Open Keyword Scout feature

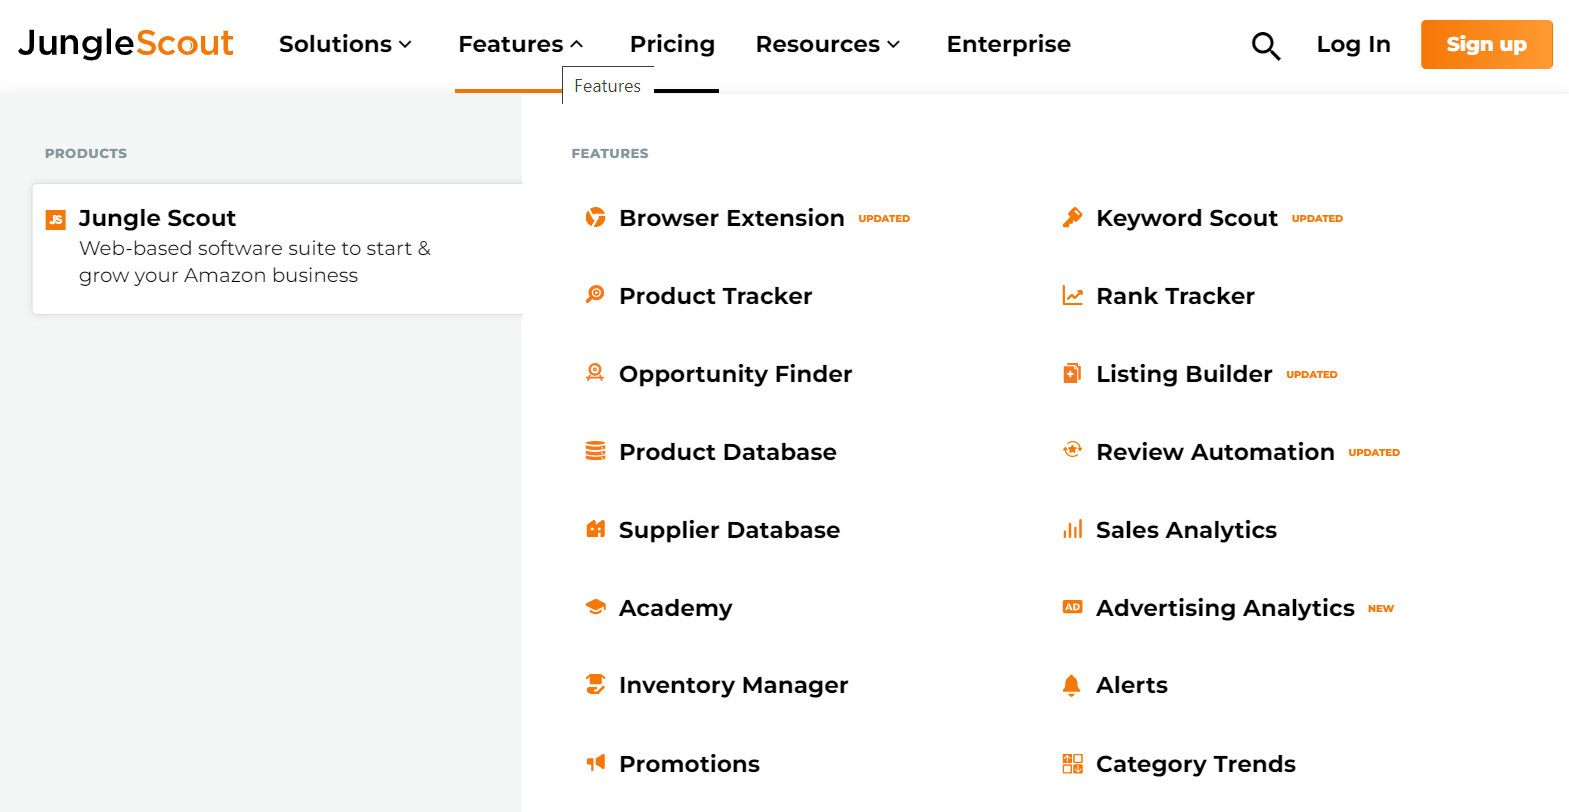1187,218
